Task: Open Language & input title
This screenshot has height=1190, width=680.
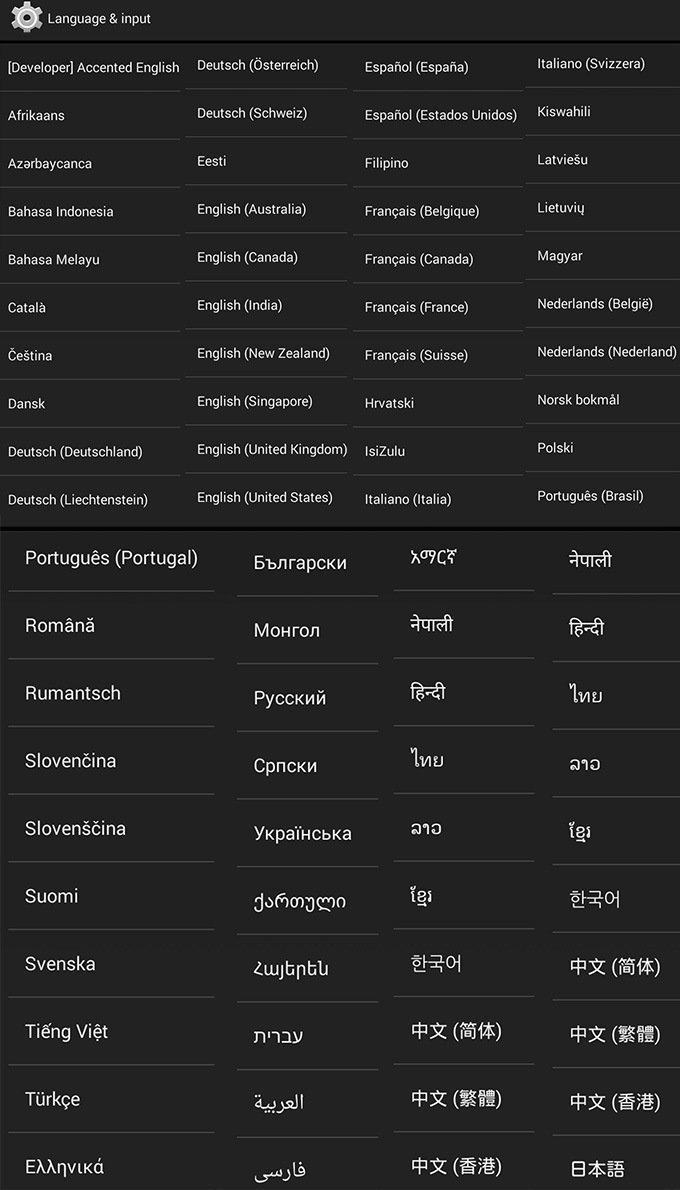Action: coord(99,19)
